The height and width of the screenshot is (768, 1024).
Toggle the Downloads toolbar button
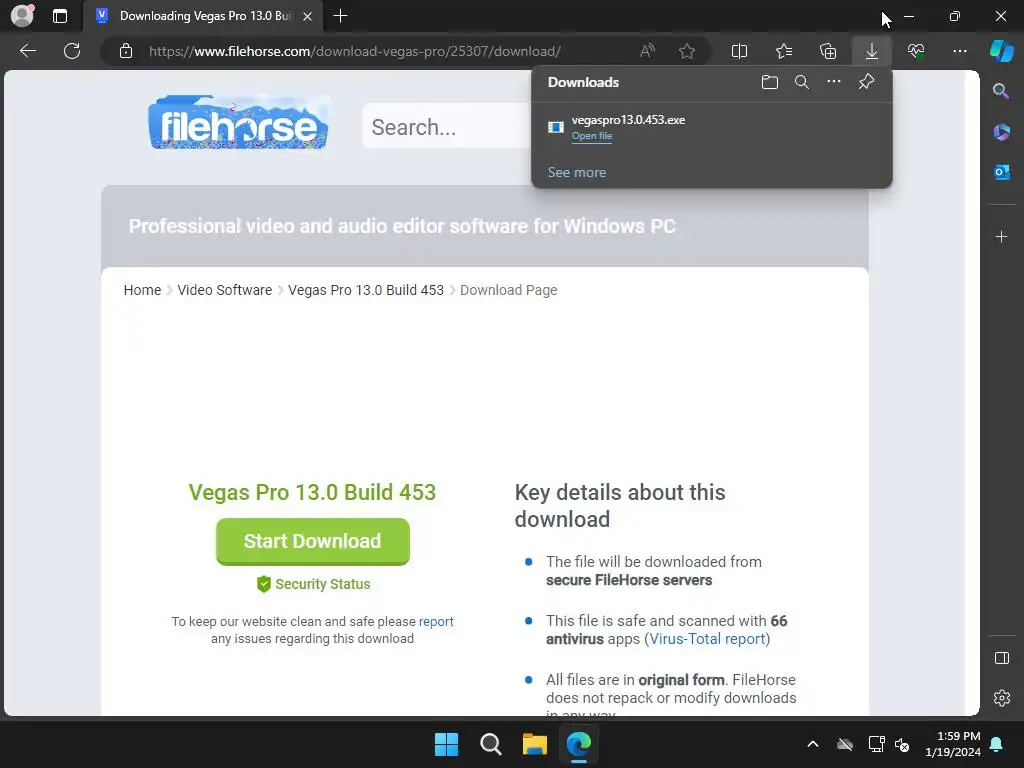tap(872, 51)
